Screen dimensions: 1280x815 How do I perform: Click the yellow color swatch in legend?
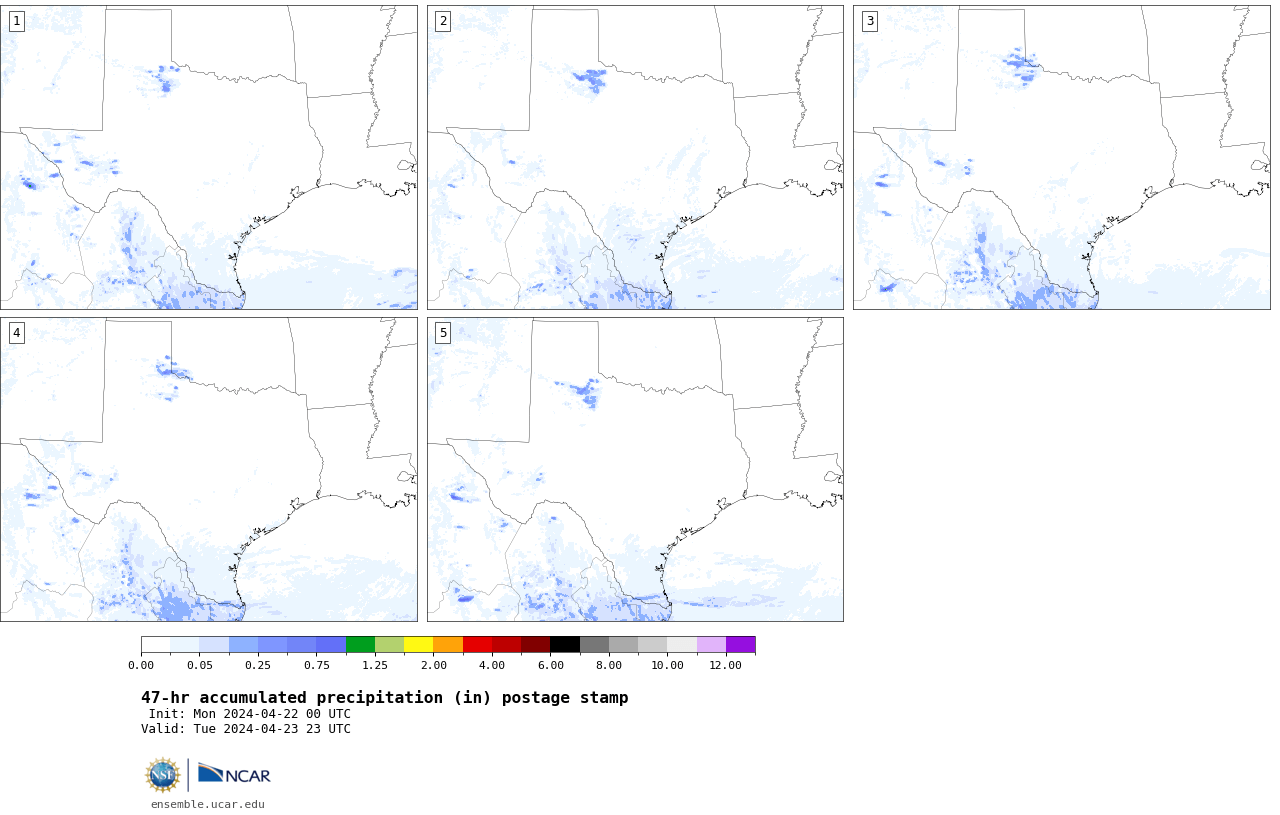(x=418, y=645)
